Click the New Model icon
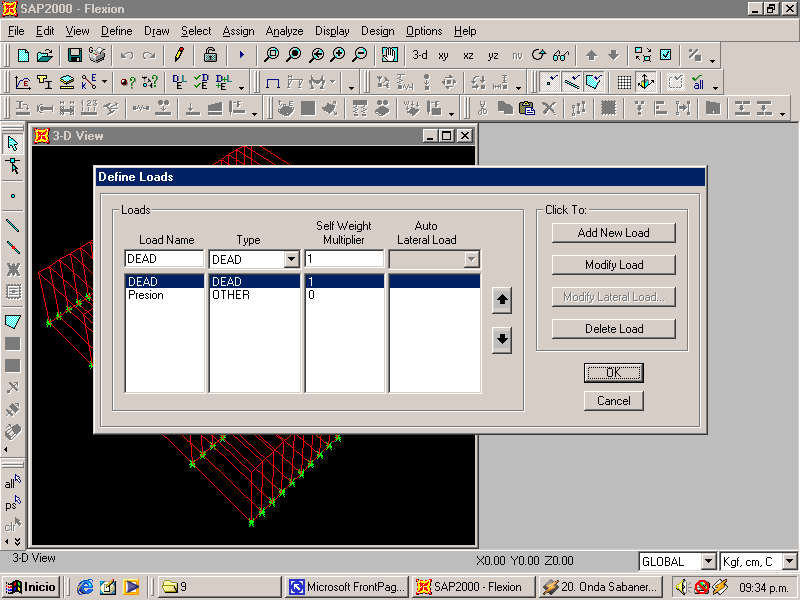The image size is (800, 600). click(x=23, y=55)
